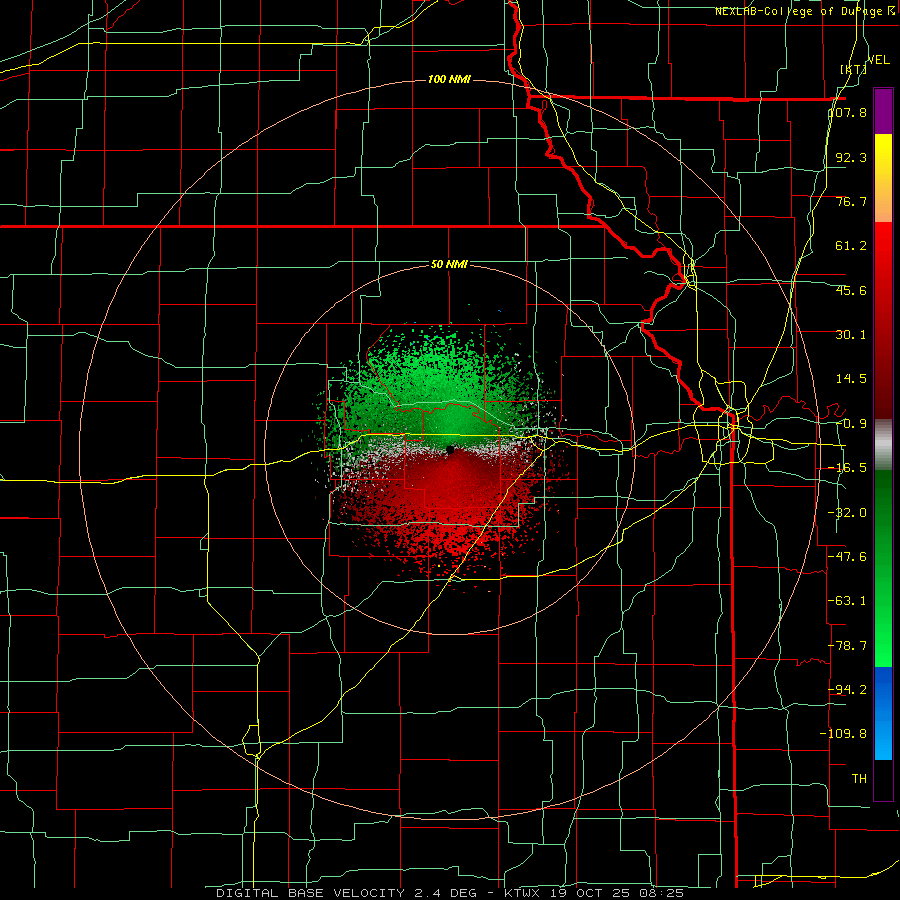Select the 107.8 velocity scale value
The image size is (900, 900).
[x=848, y=112]
